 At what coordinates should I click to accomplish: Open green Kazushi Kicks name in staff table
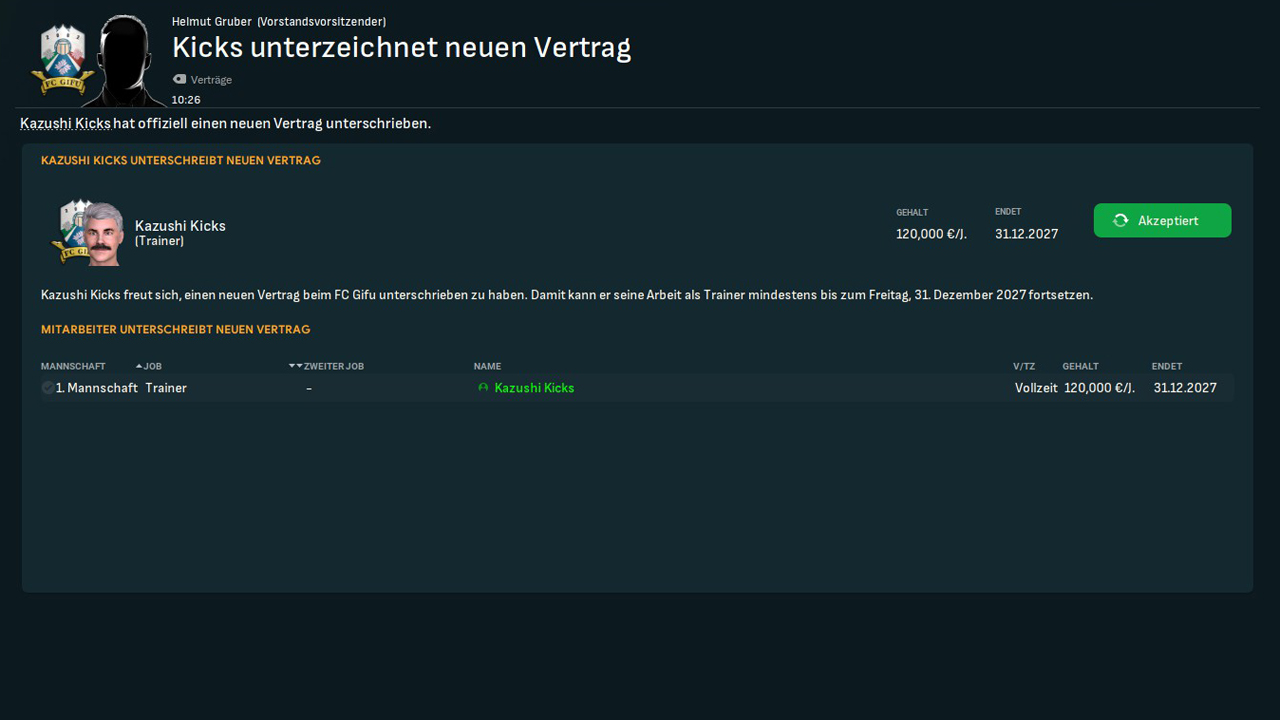[534, 388]
